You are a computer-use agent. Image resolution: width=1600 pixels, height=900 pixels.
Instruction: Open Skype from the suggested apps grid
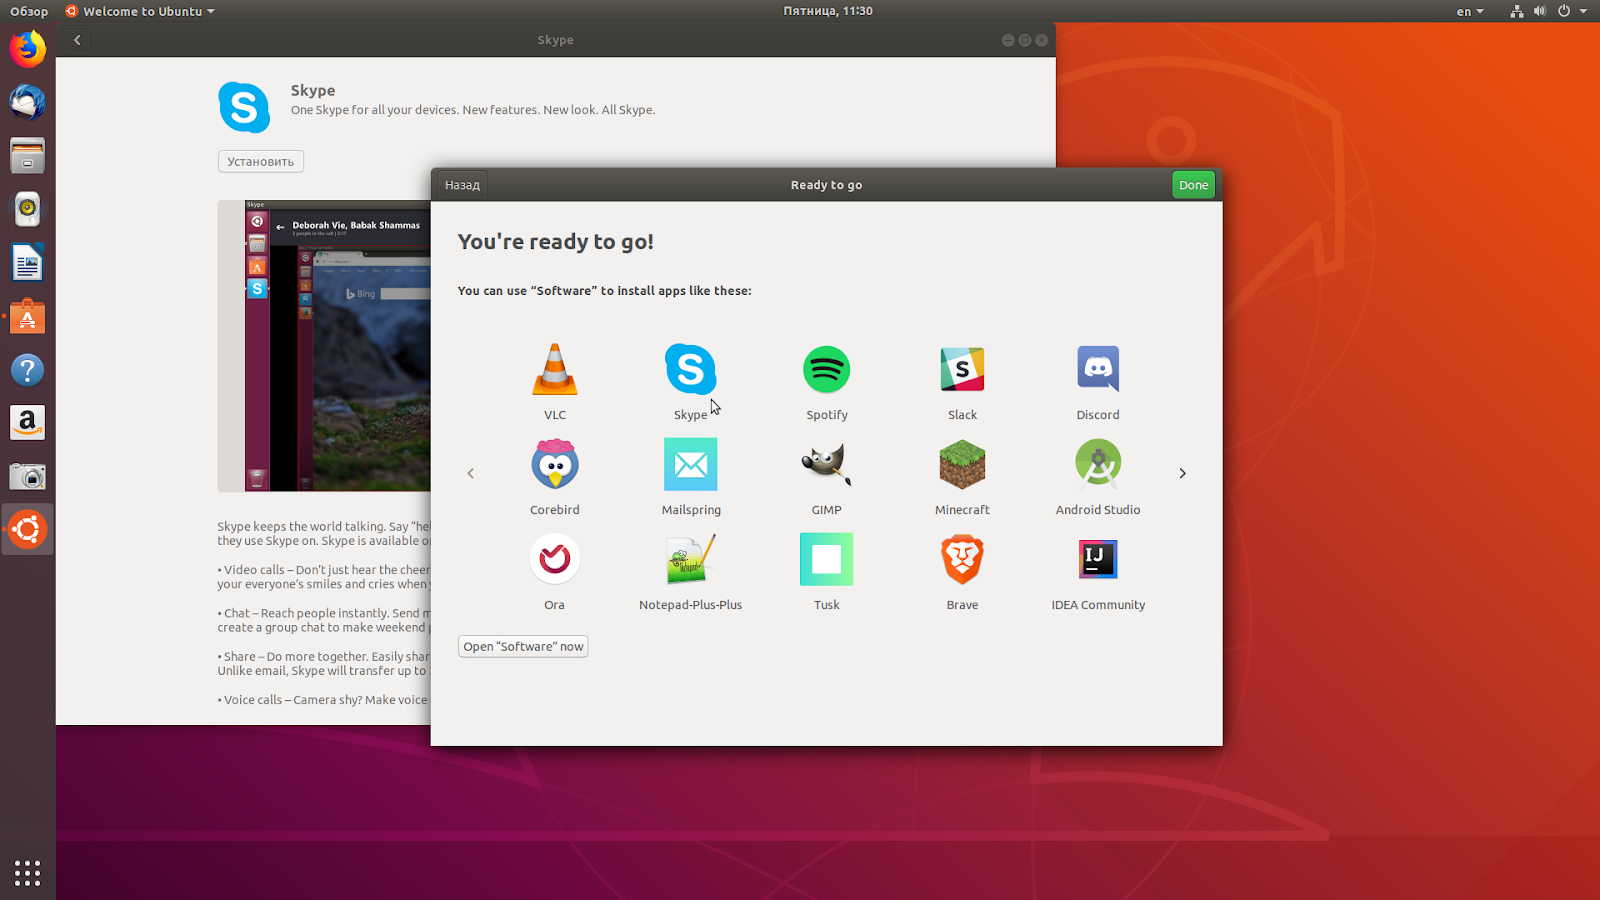point(691,369)
